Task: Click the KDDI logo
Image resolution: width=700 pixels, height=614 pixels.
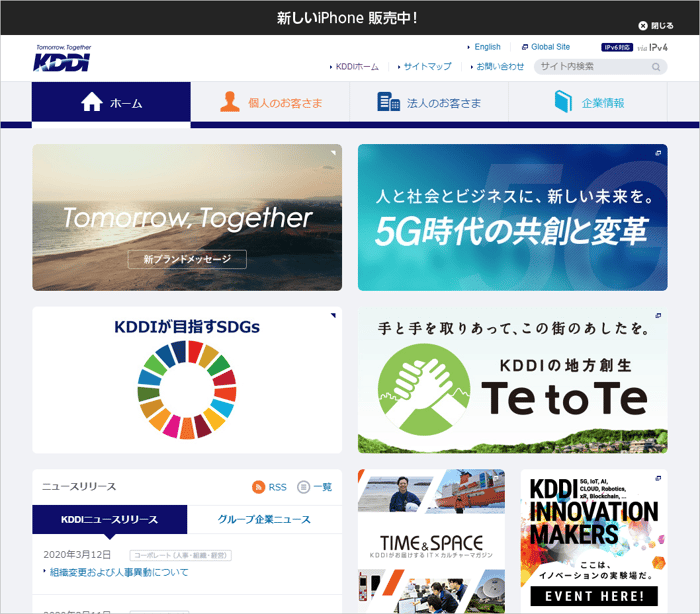Action: click(x=62, y=58)
